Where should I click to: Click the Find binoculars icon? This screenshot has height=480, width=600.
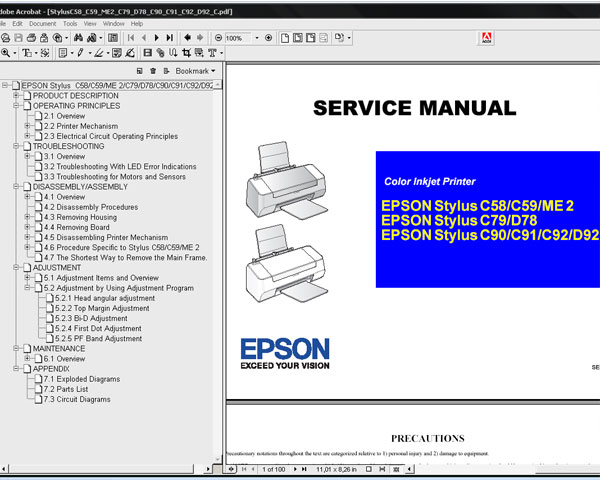[x=78, y=38]
